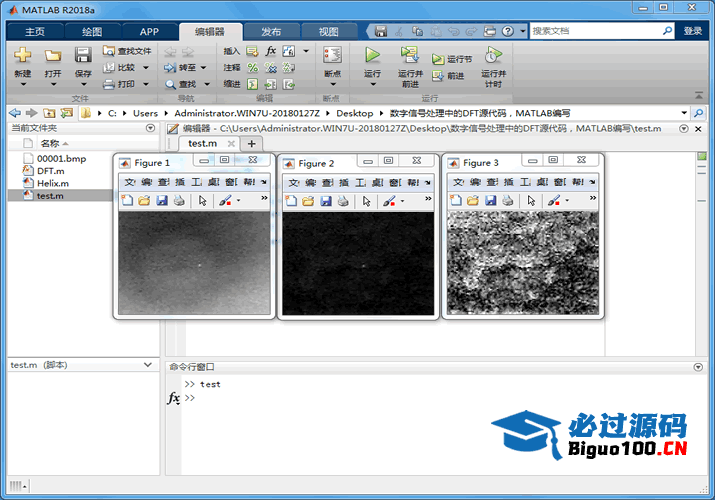Open the View (视图) ribbon tab
Viewport: 715px width, 500px height.
tap(328, 31)
